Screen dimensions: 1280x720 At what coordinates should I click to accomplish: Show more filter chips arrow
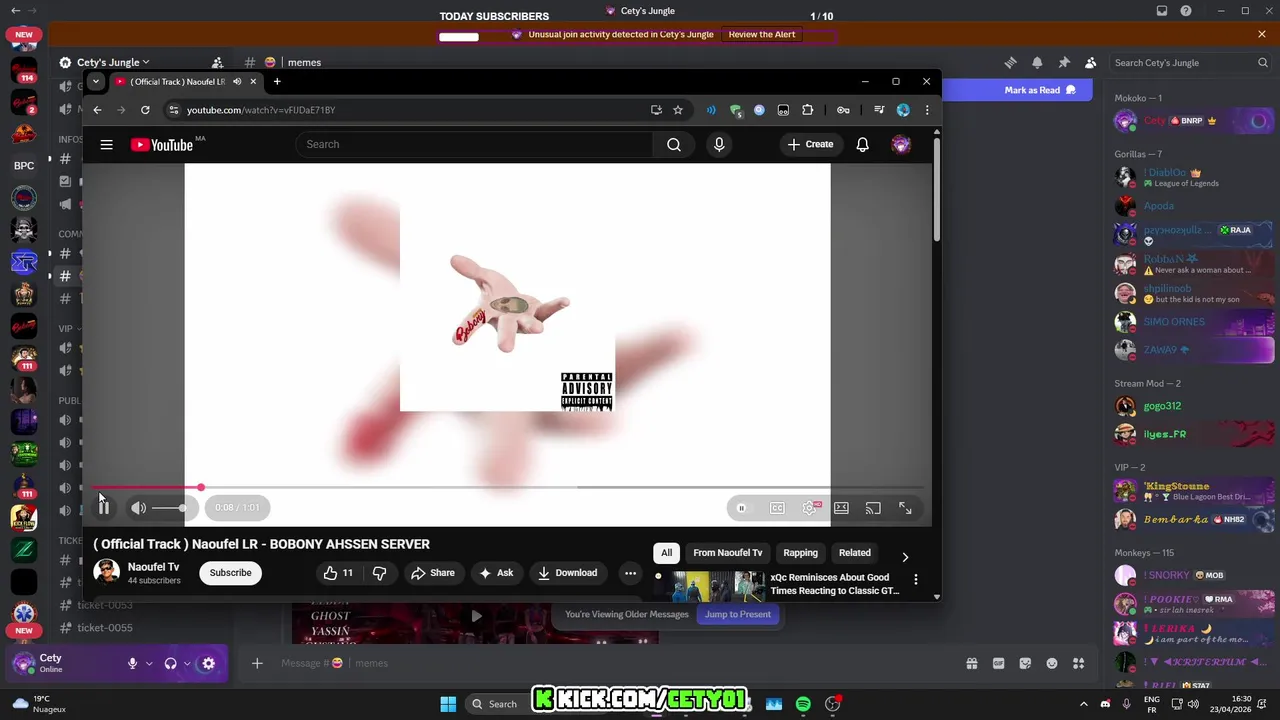tap(905, 557)
